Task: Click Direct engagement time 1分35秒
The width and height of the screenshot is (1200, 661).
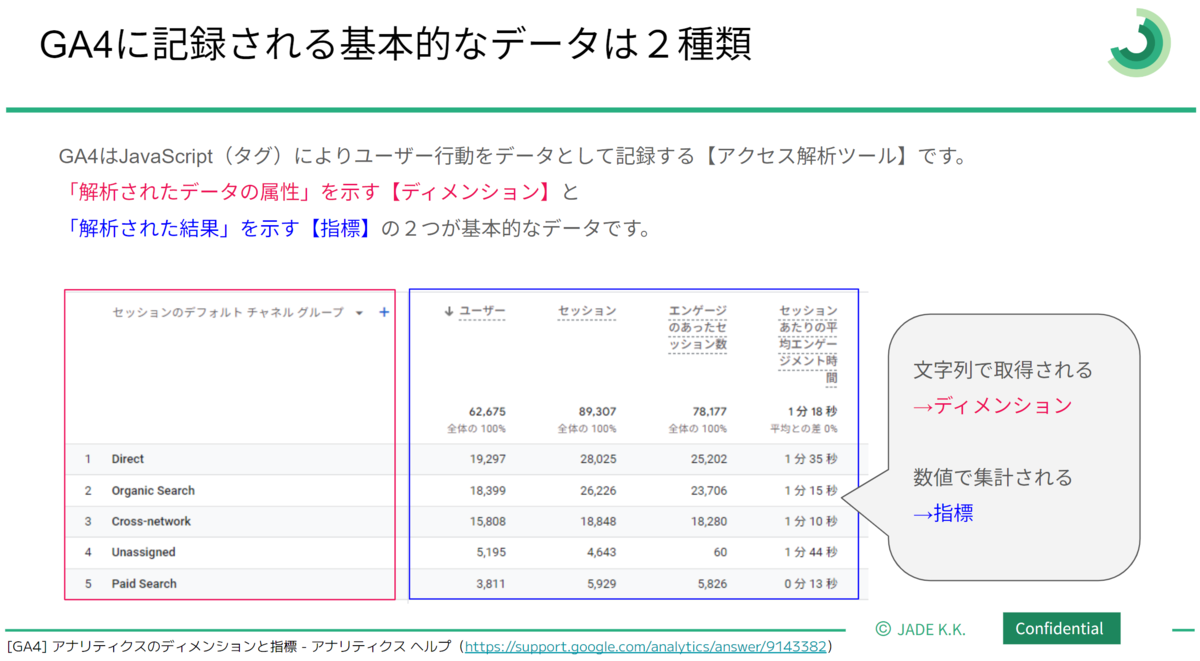Action: point(811,459)
